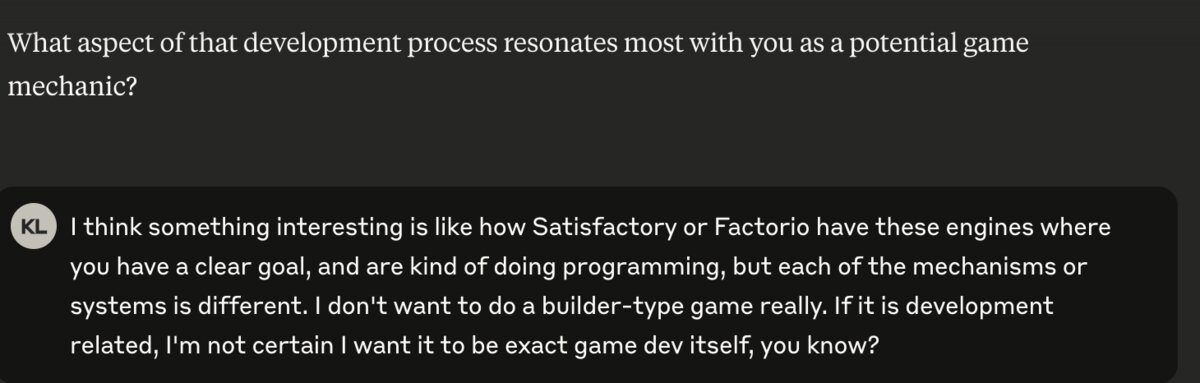
Task: Click the word "mechanic?" in assistant reply
Action: (71, 87)
